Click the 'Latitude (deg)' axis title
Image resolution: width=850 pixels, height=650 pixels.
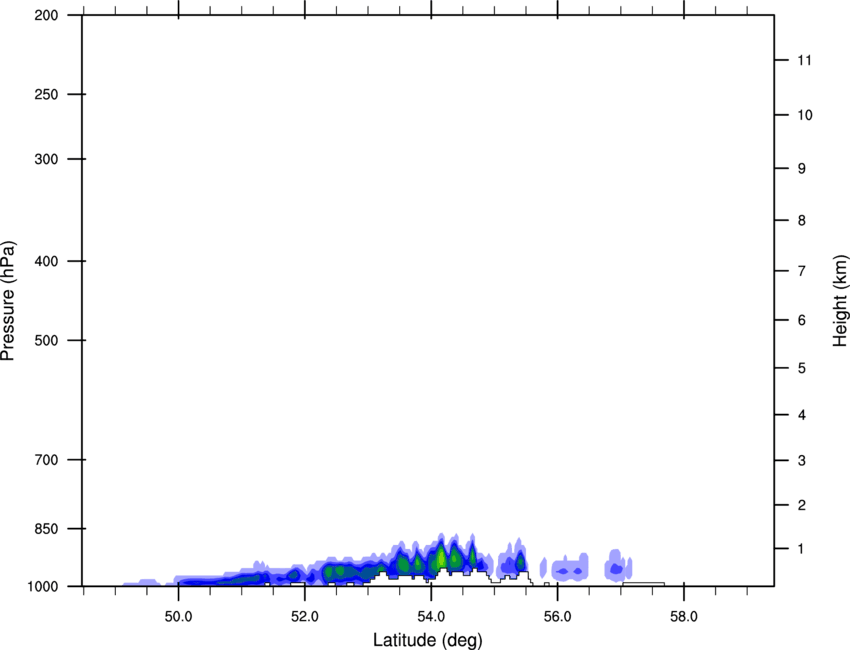click(427, 640)
